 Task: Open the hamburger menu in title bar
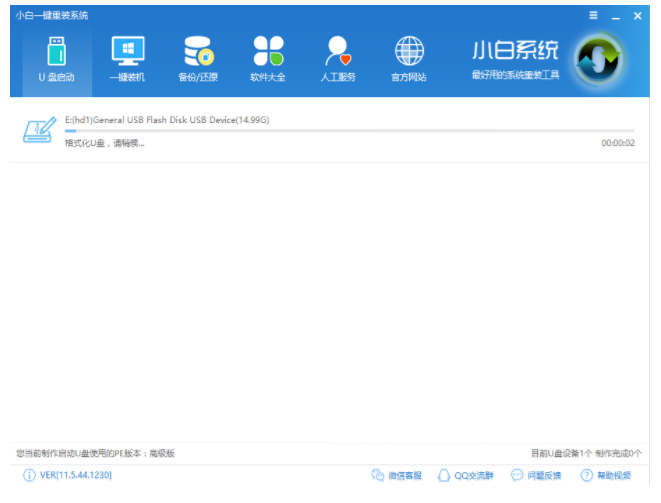(593, 15)
